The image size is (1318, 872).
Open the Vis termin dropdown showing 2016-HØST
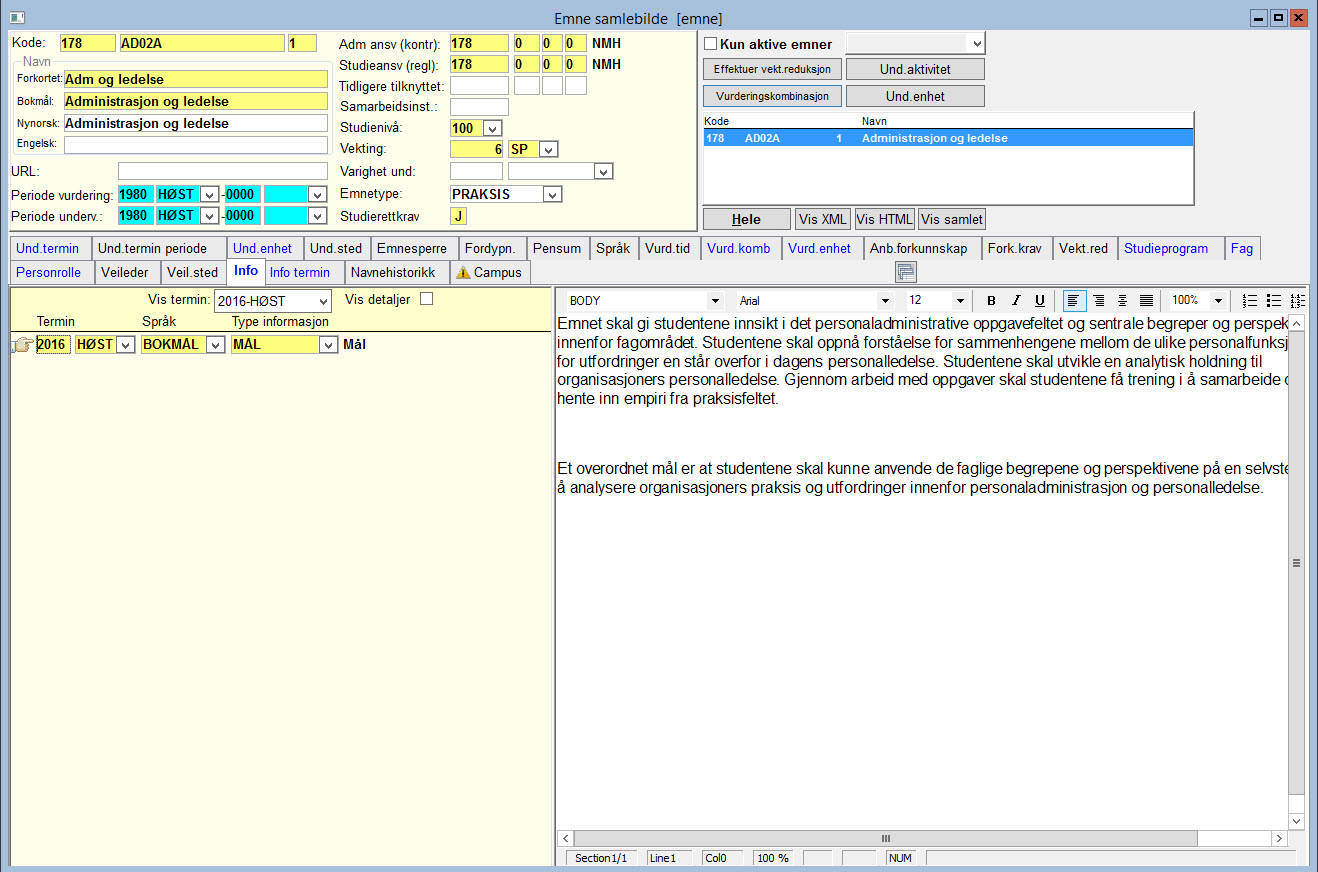pos(322,301)
